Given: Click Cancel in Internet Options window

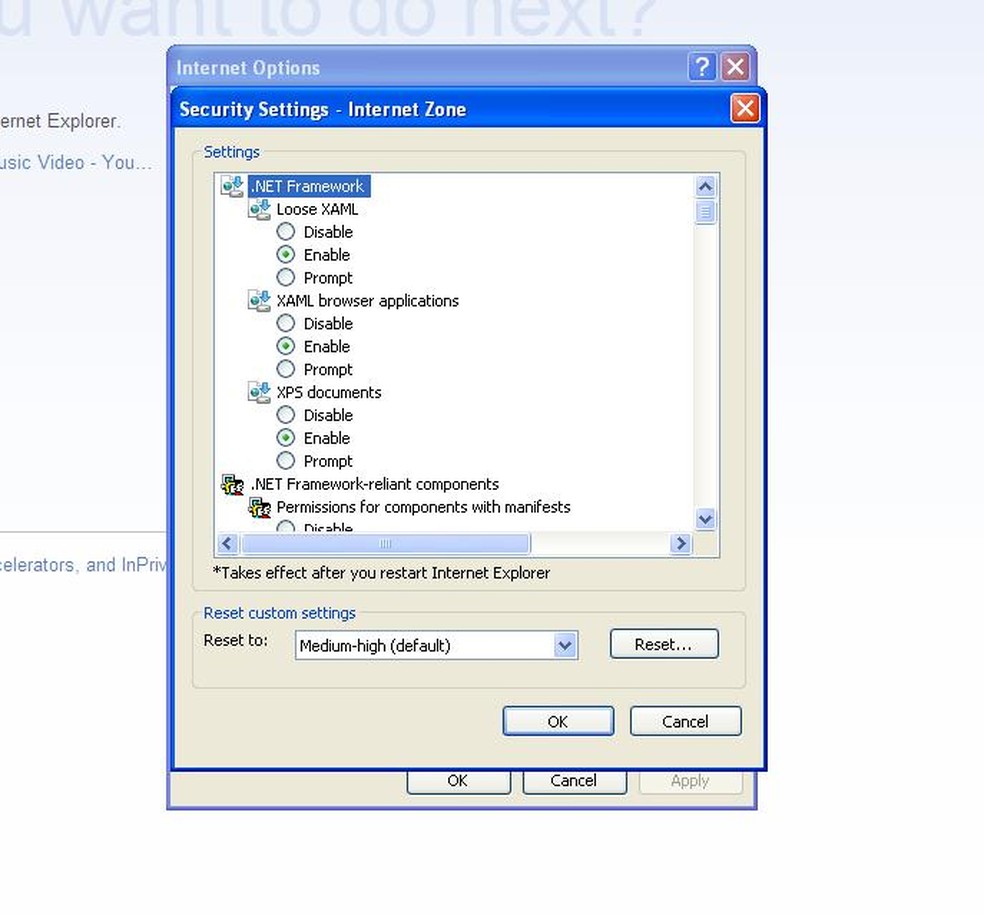Looking at the screenshot, I should click(x=574, y=781).
